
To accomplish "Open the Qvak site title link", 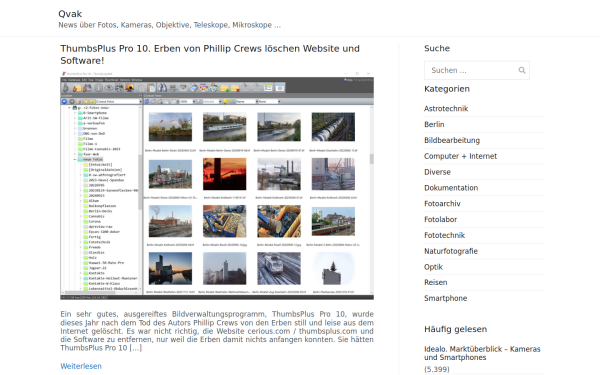I will (70, 14).
